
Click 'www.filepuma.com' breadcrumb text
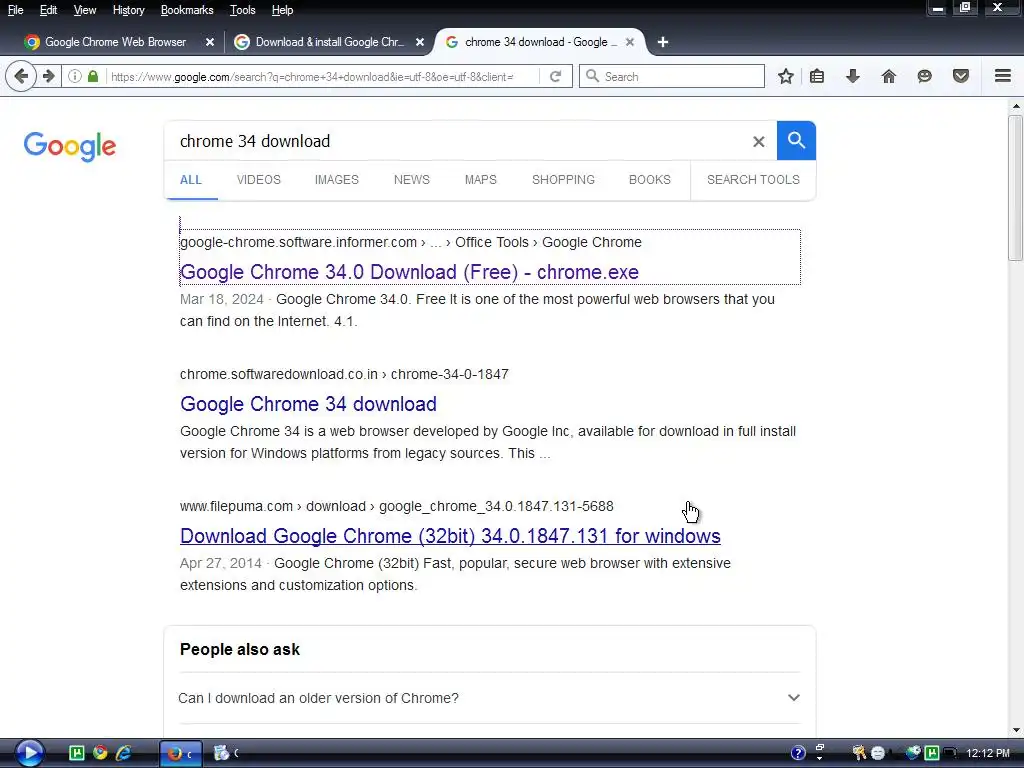pyautogui.click(x=236, y=506)
